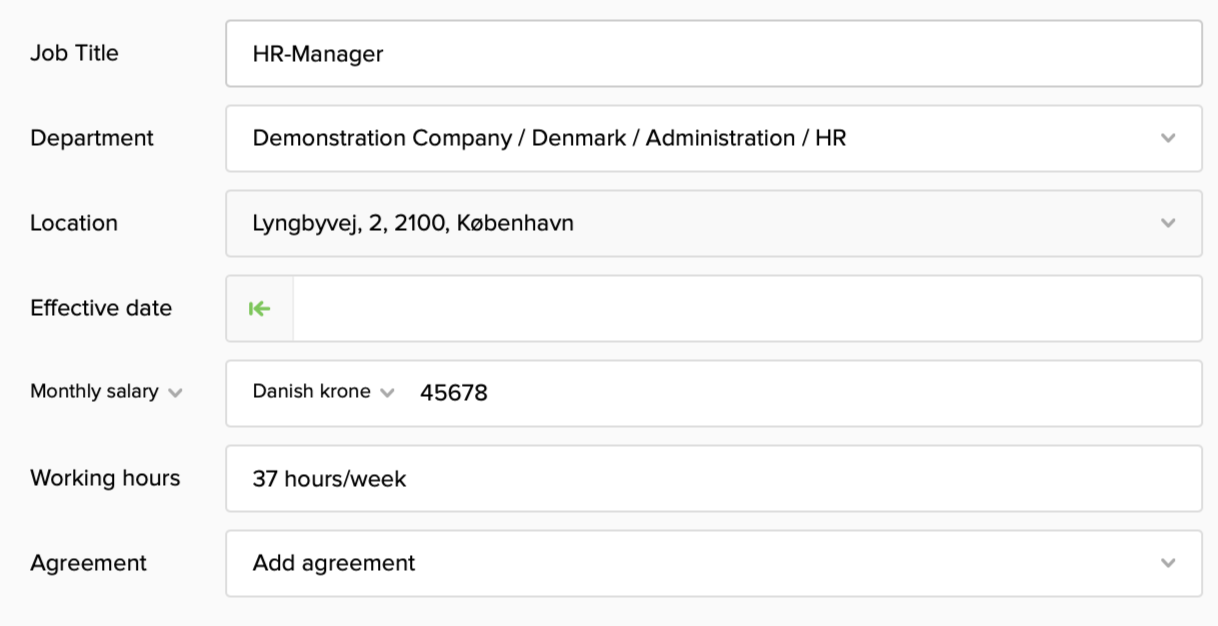Click the chevron arrow in the Location field
1218x626 pixels.
[1168, 223]
